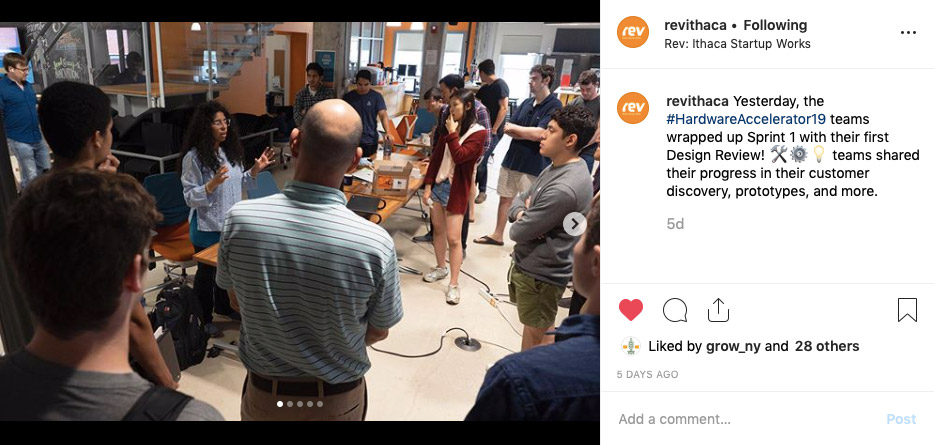
Task: Save post with the bookmark icon
Action: click(907, 310)
